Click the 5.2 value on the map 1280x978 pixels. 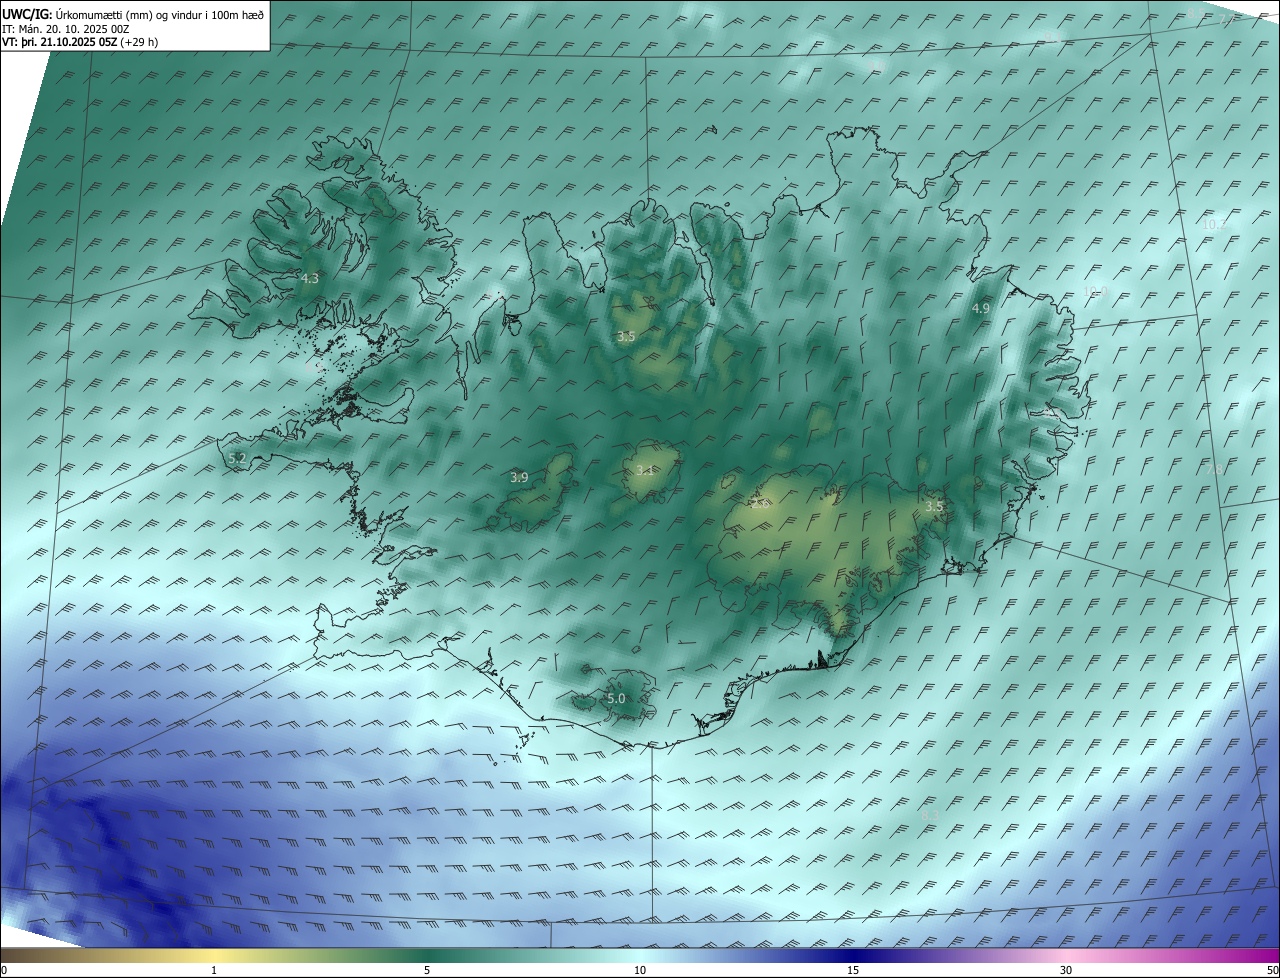(237, 458)
